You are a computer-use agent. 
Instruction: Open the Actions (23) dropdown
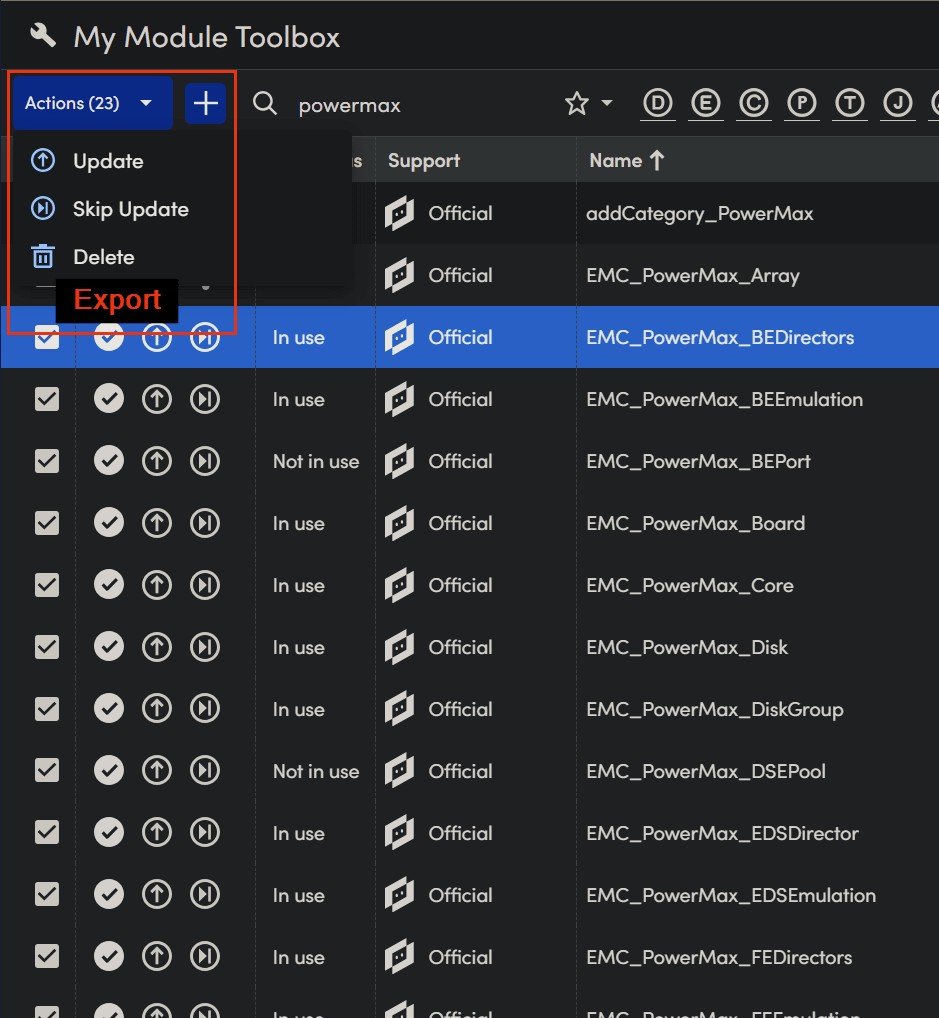[x=93, y=103]
